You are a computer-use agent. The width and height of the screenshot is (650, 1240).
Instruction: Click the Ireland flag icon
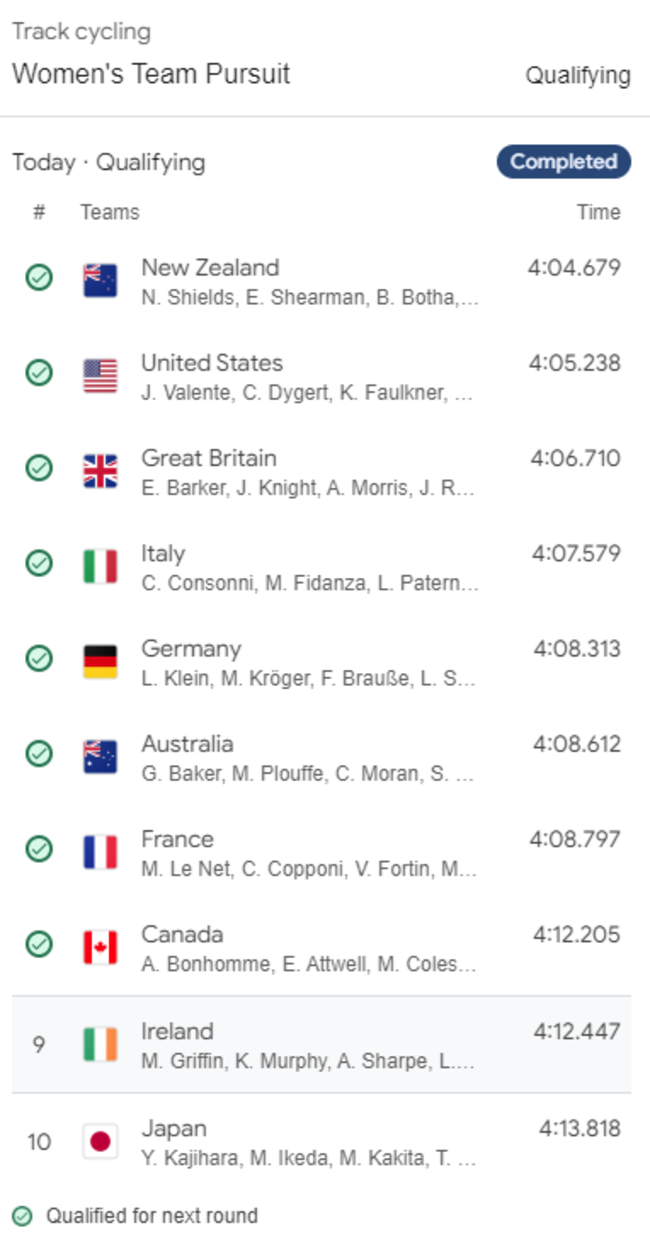100,1044
